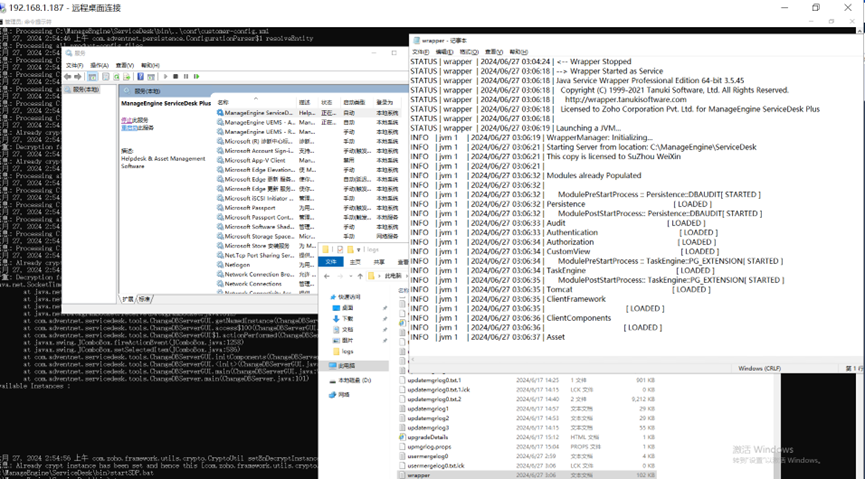865x479 pixels.
Task: Switch to the 扩展 tab in Services
Action: [x=128, y=299]
